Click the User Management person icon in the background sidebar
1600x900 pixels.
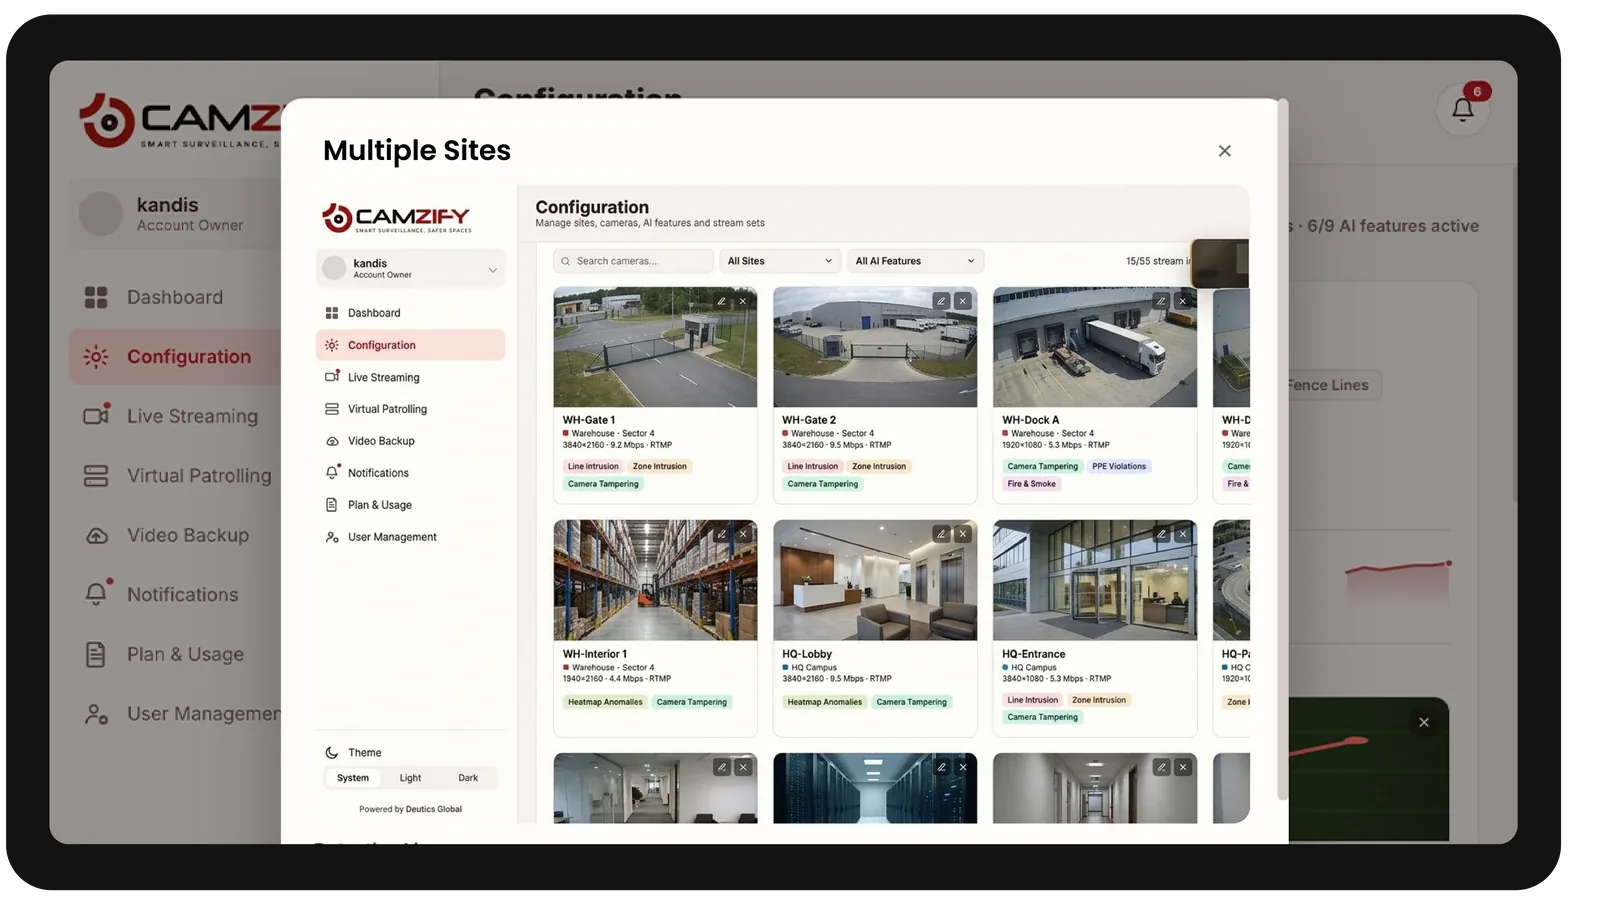(96, 714)
